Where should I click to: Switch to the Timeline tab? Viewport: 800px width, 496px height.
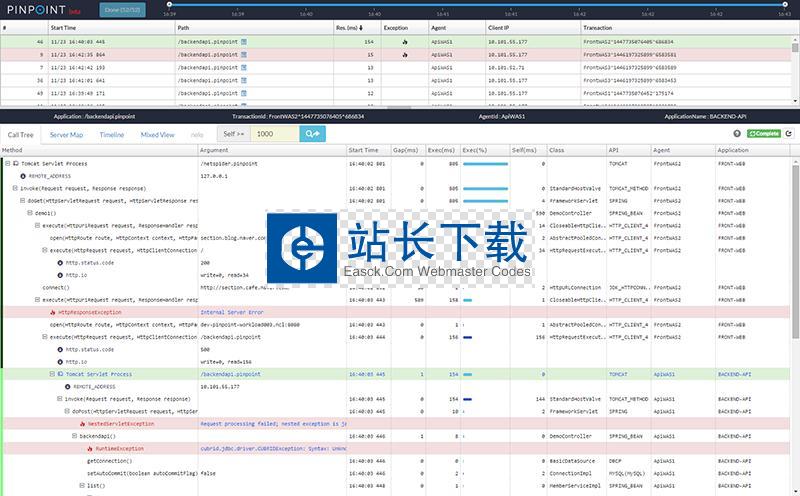[x=112, y=134]
